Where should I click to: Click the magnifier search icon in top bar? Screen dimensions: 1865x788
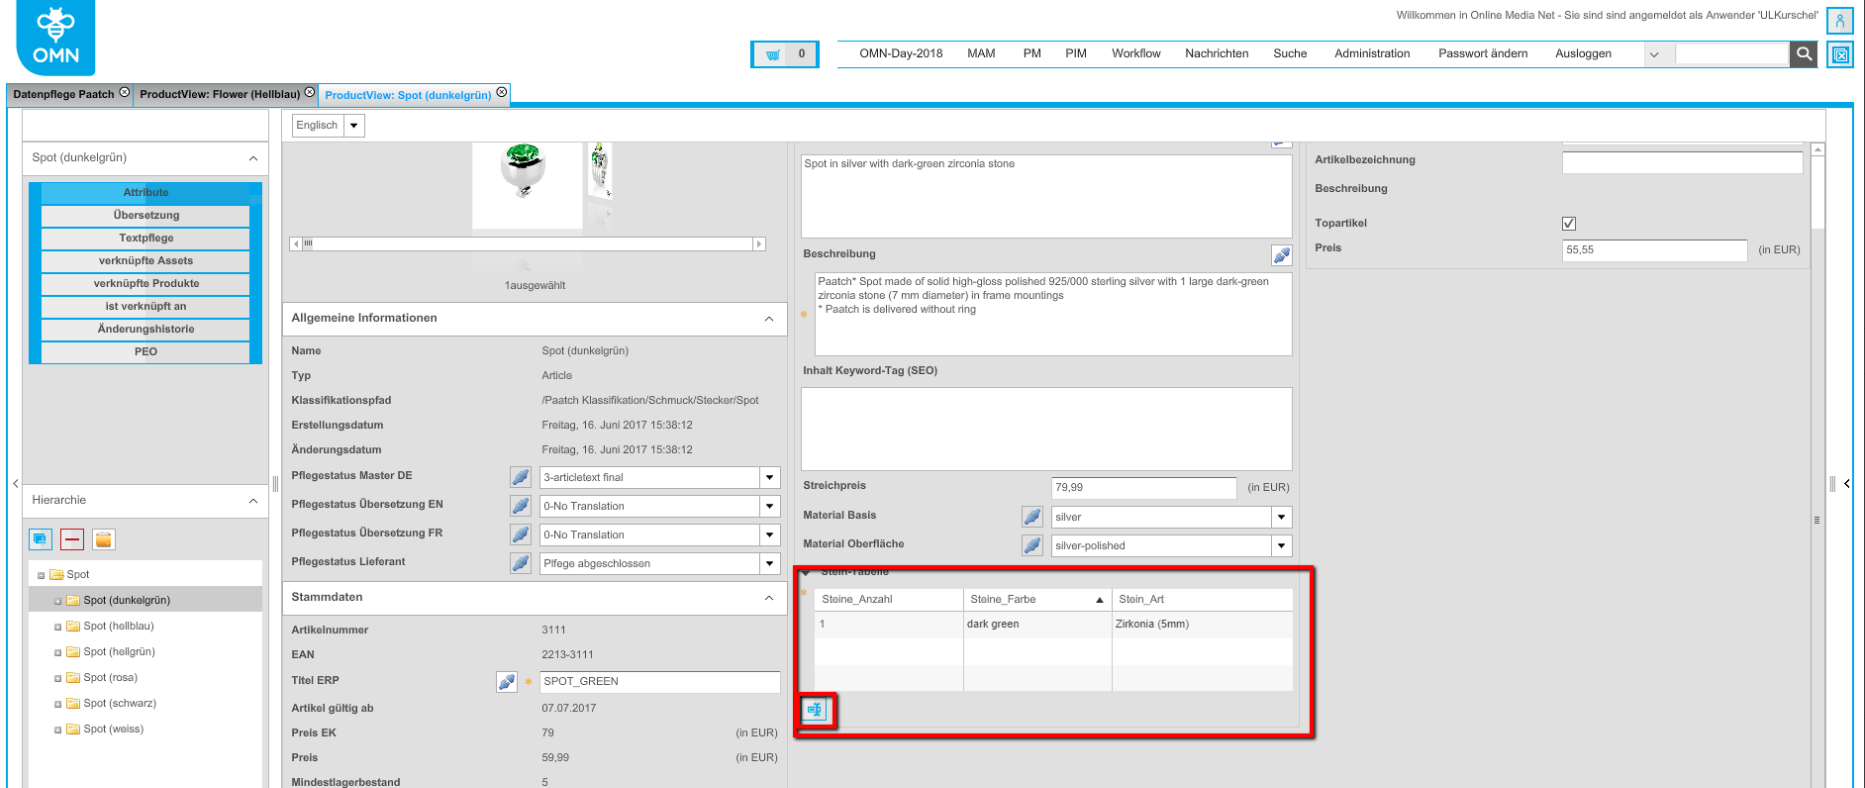[x=1803, y=54]
